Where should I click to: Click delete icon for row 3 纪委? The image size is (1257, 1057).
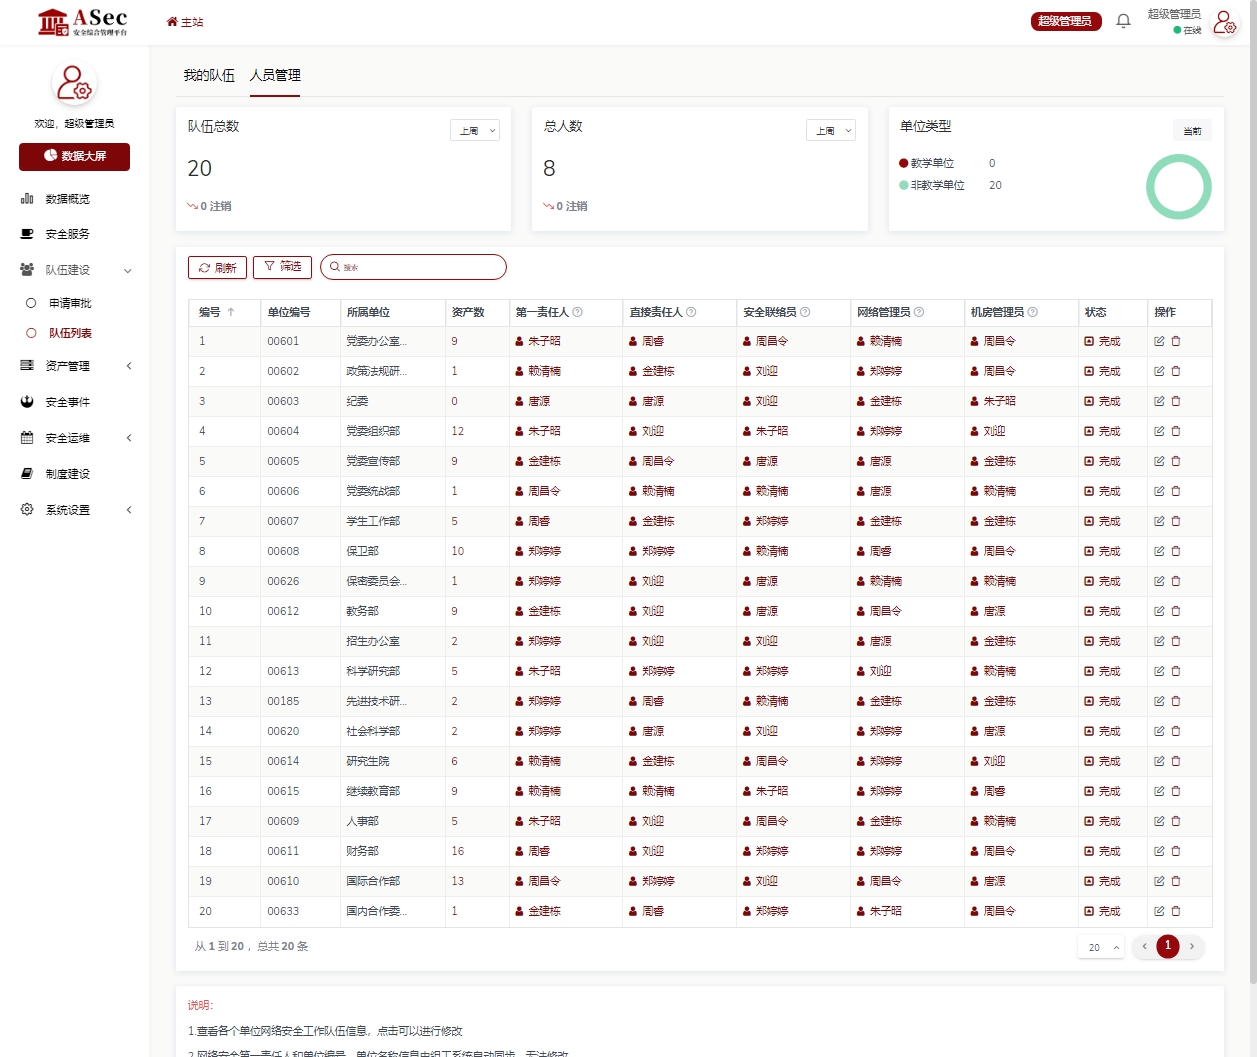(x=1176, y=401)
